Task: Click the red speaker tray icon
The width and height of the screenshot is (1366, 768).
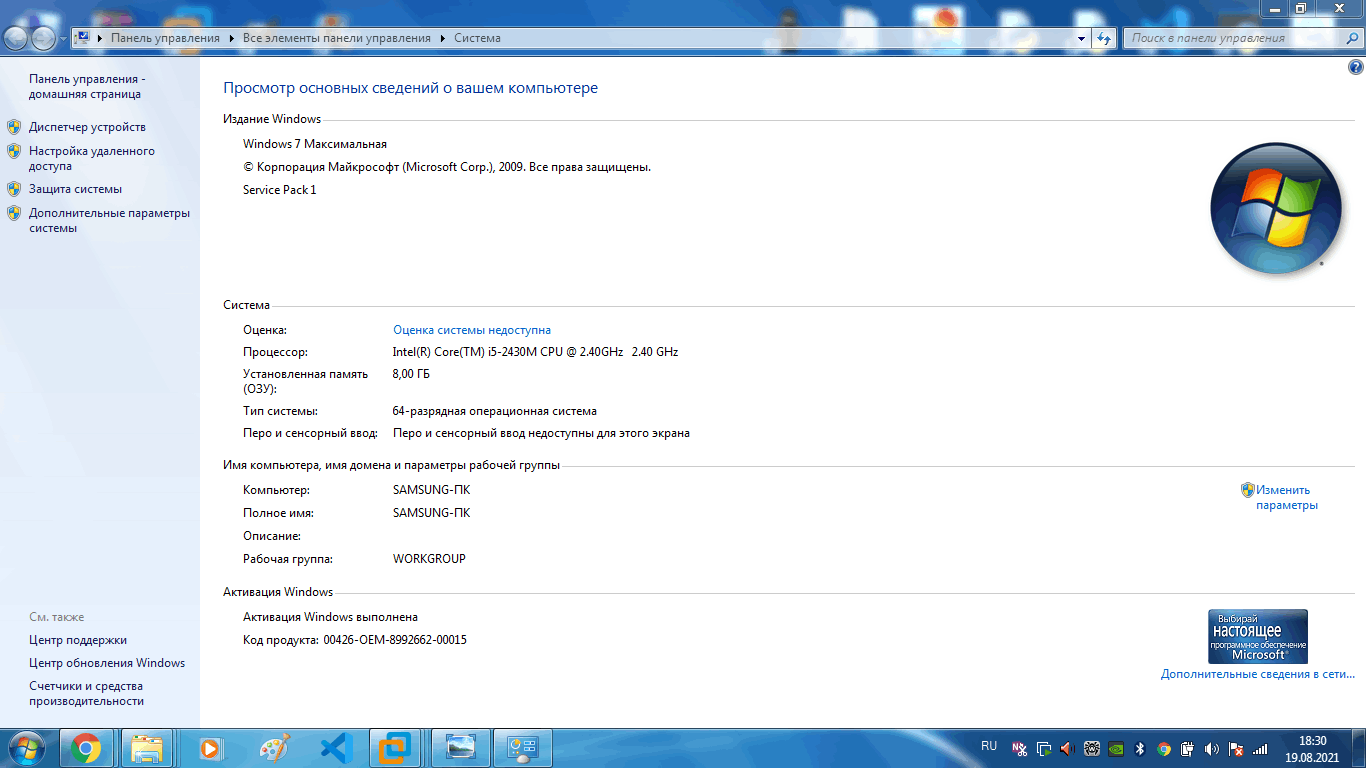Action: pyautogui.click(x=1066, y=748)
